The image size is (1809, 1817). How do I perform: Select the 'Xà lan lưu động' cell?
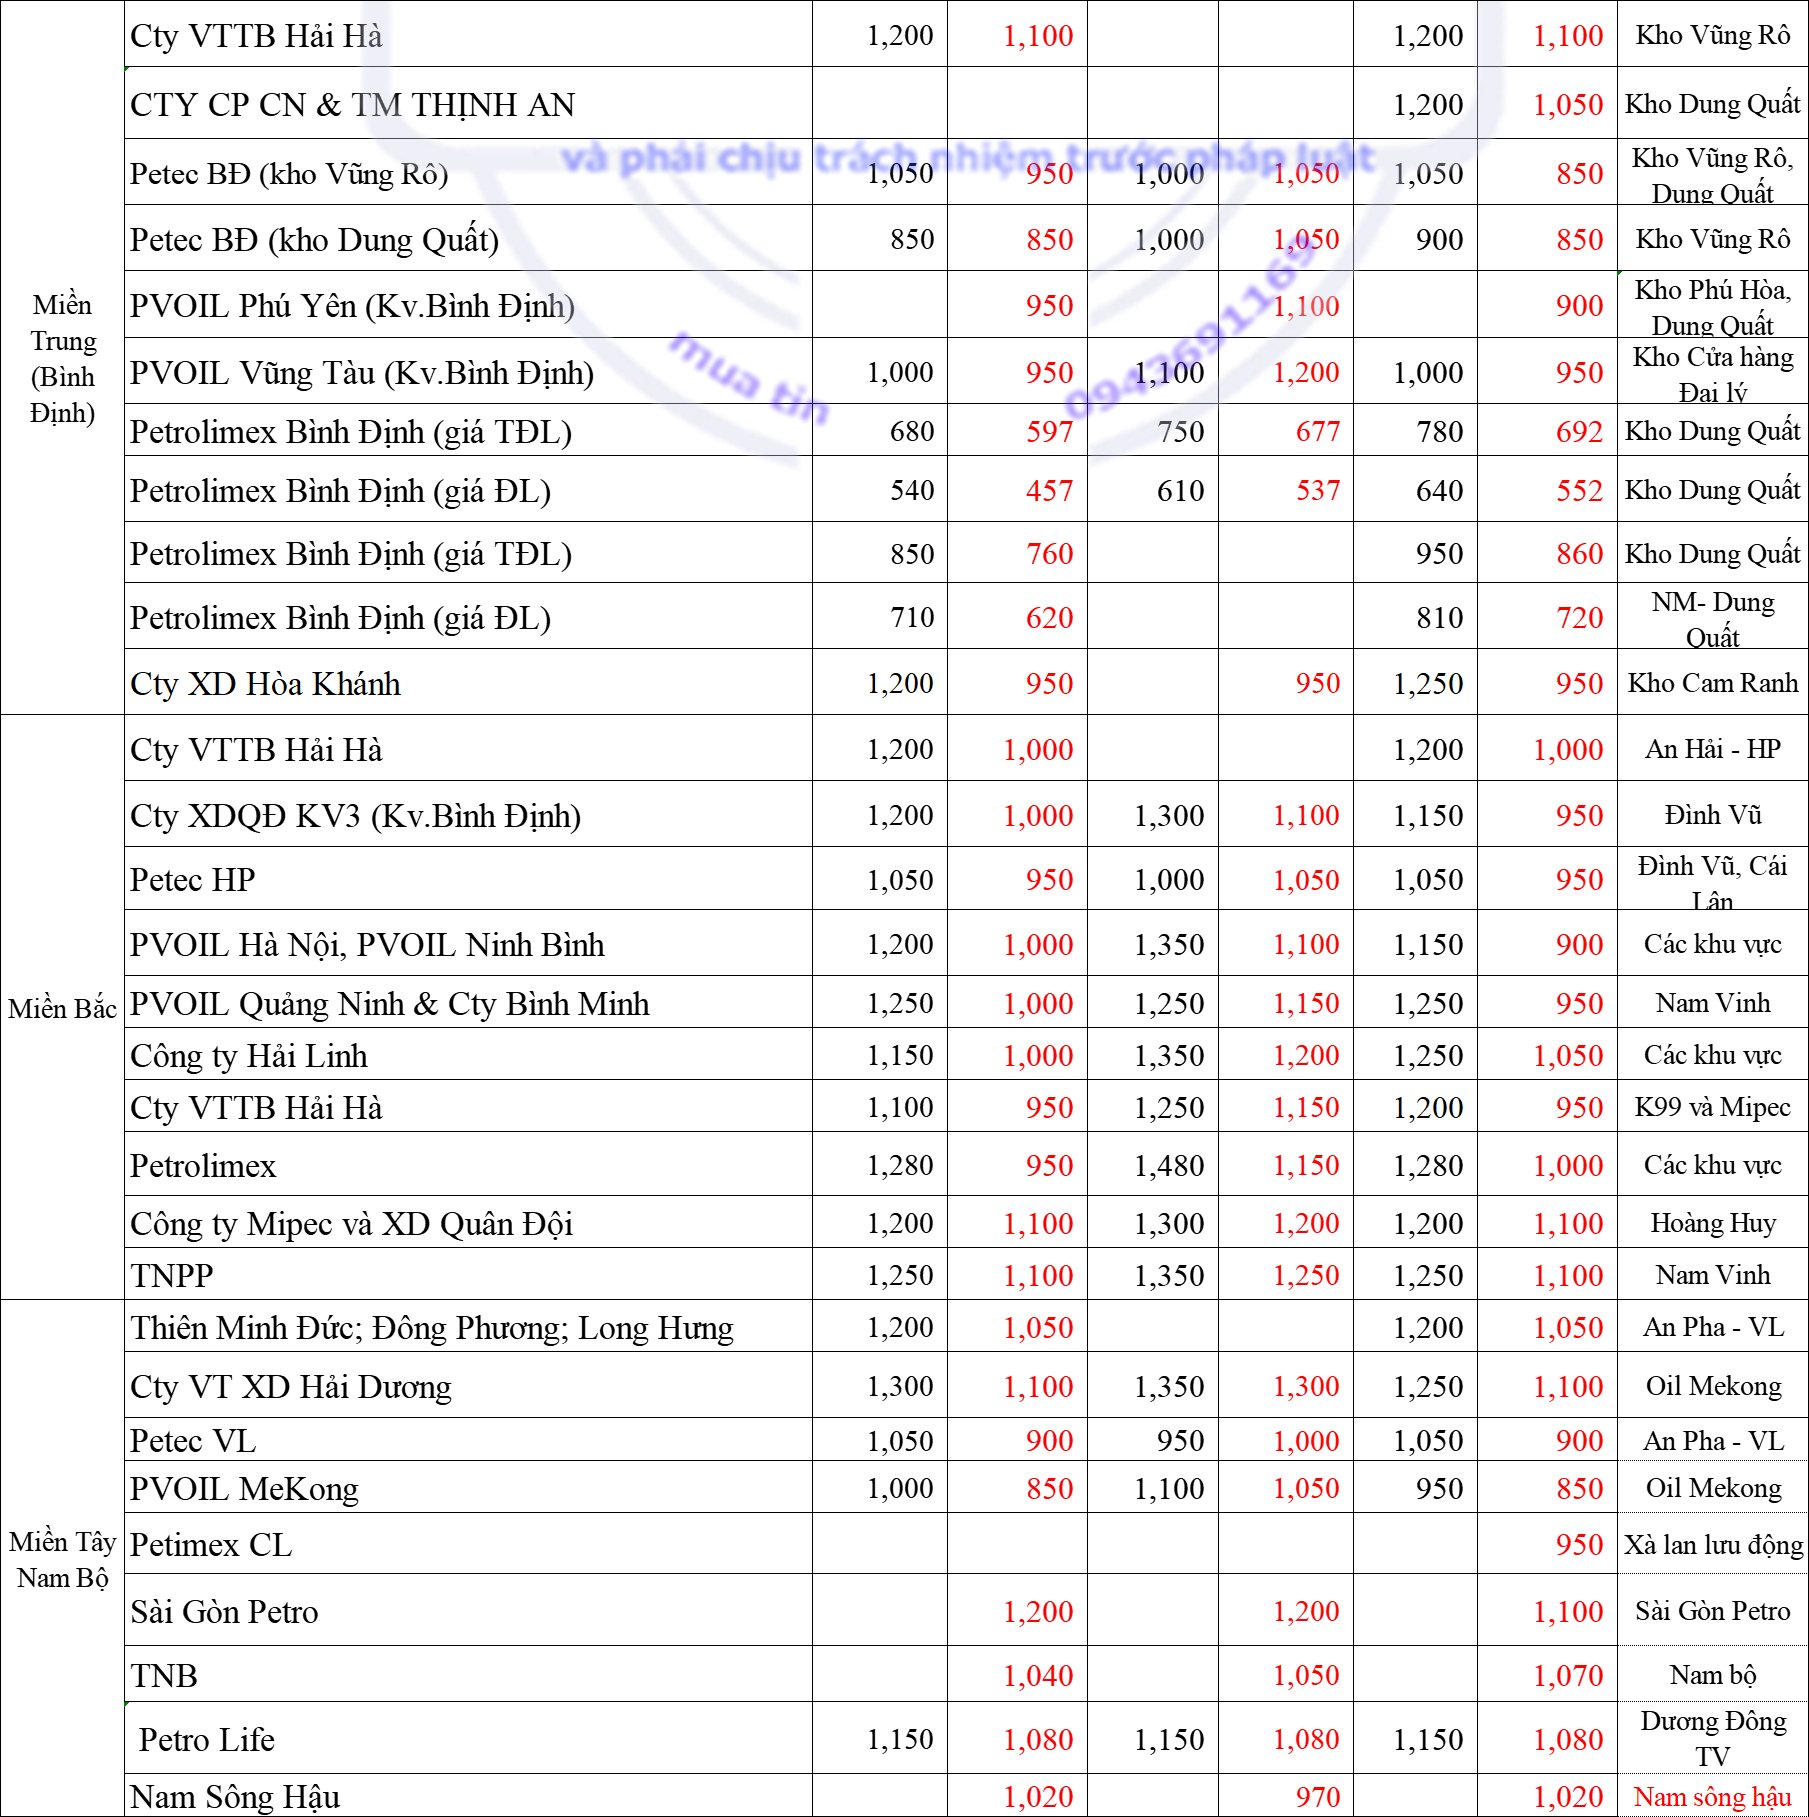click(1713, 1544)
